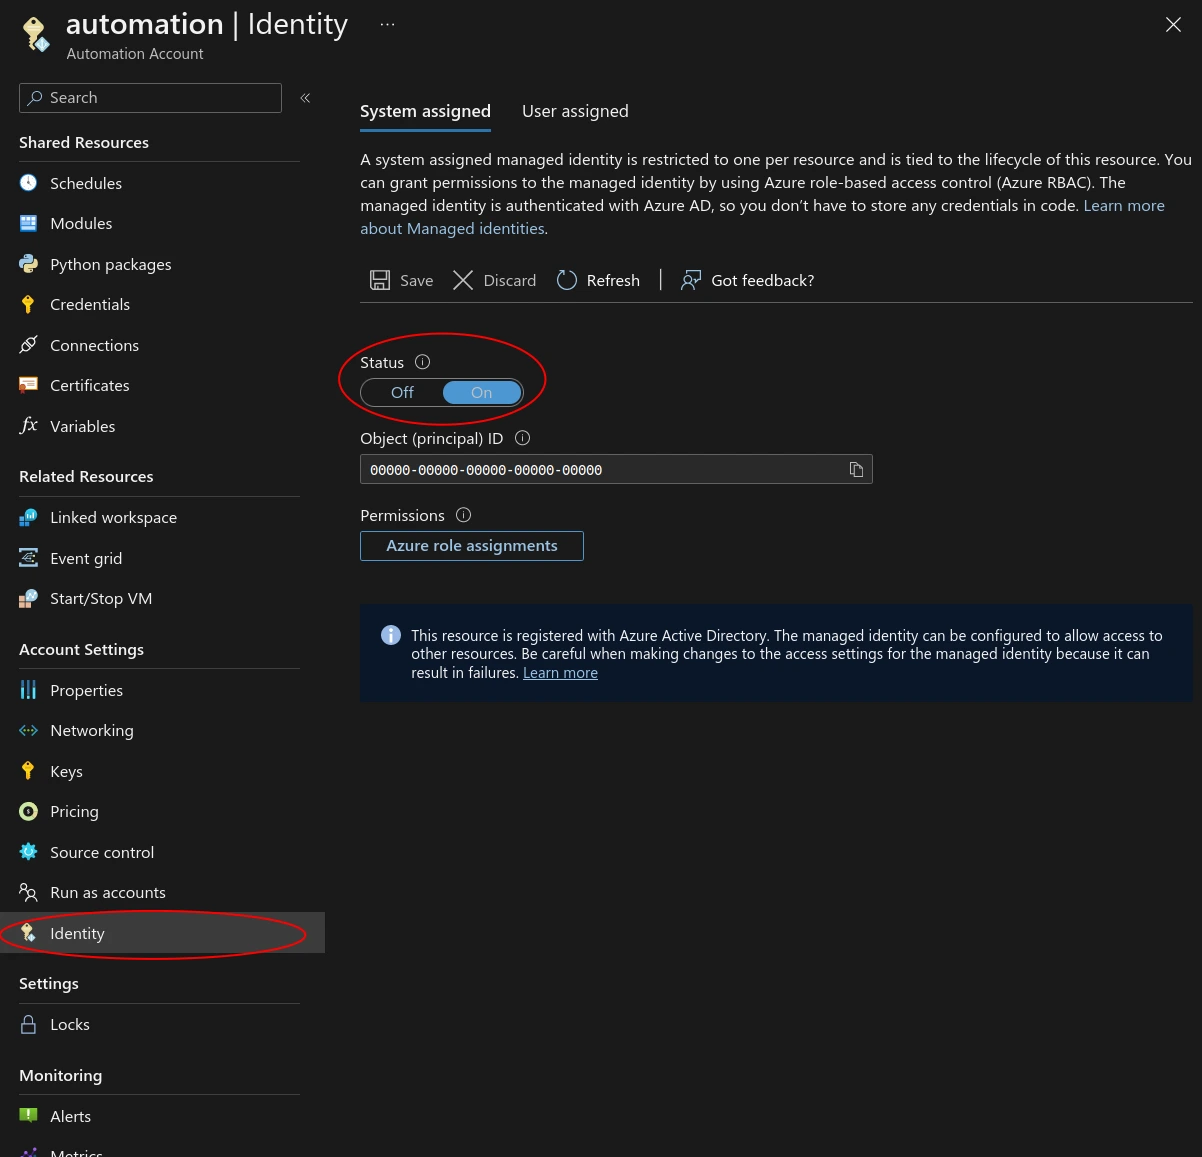Click the Pricing circle icon
The height and width of the screenshot is (1157, 1202).
[x=28, y=811]
